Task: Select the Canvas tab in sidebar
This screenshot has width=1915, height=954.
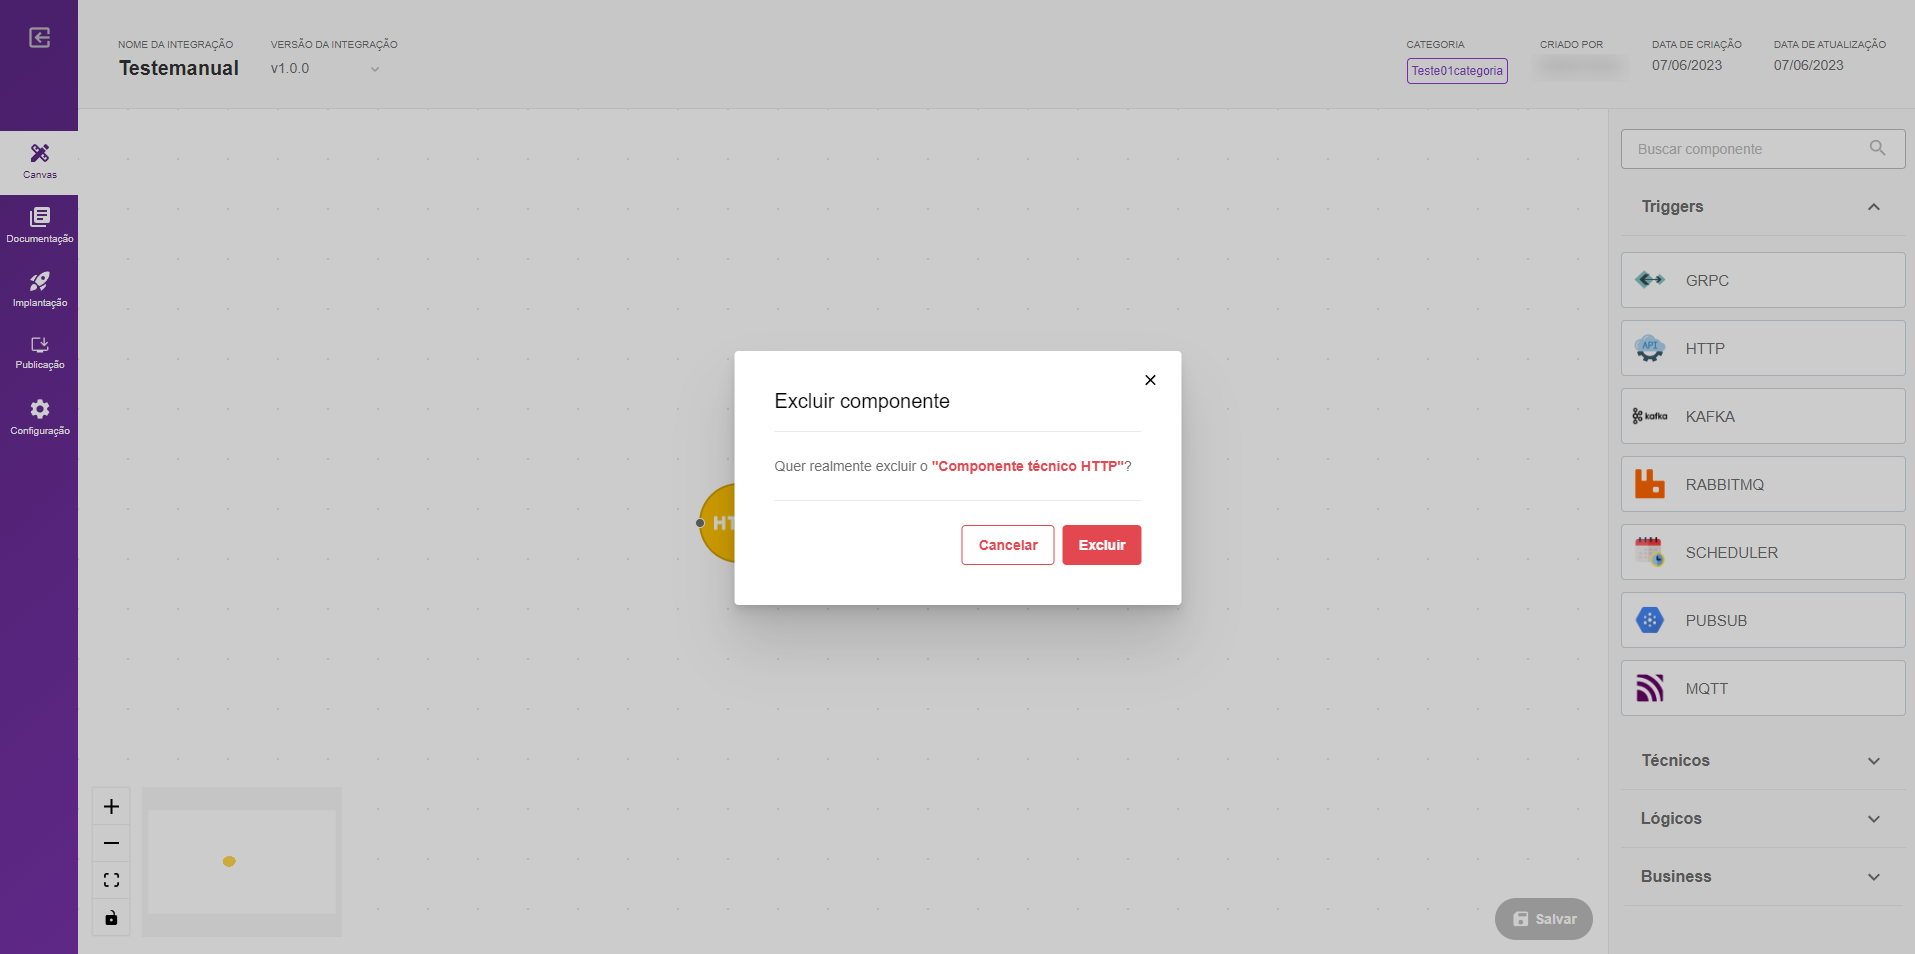Action: click(39, 162)
